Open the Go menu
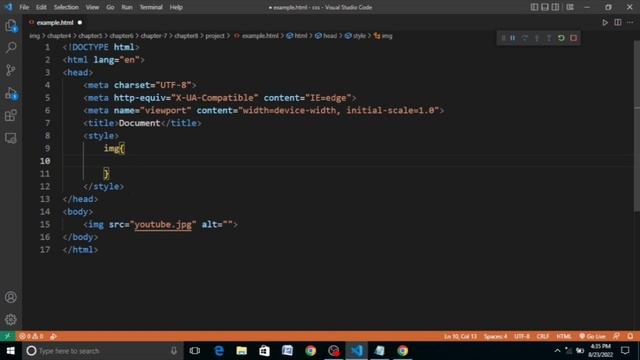The image size is (640, 360). click(110, 7)
